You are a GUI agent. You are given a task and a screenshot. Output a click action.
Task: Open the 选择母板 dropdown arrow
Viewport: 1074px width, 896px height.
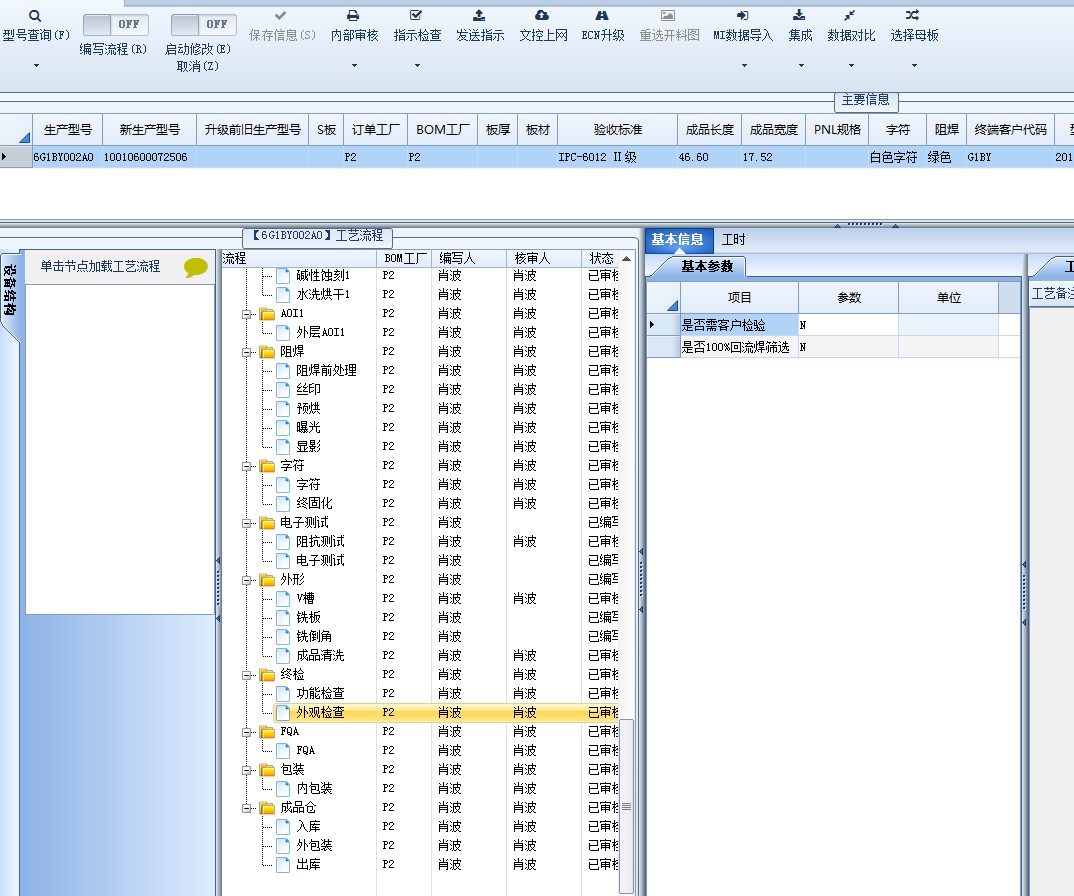point(914,66)
